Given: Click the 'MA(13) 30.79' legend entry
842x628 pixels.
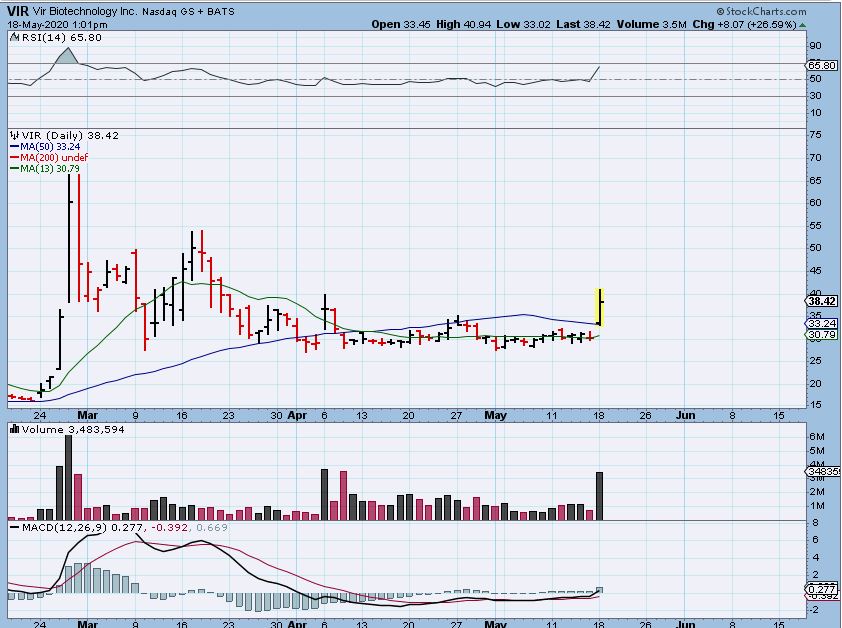Looking at the screenshot, I should point(45,168).
